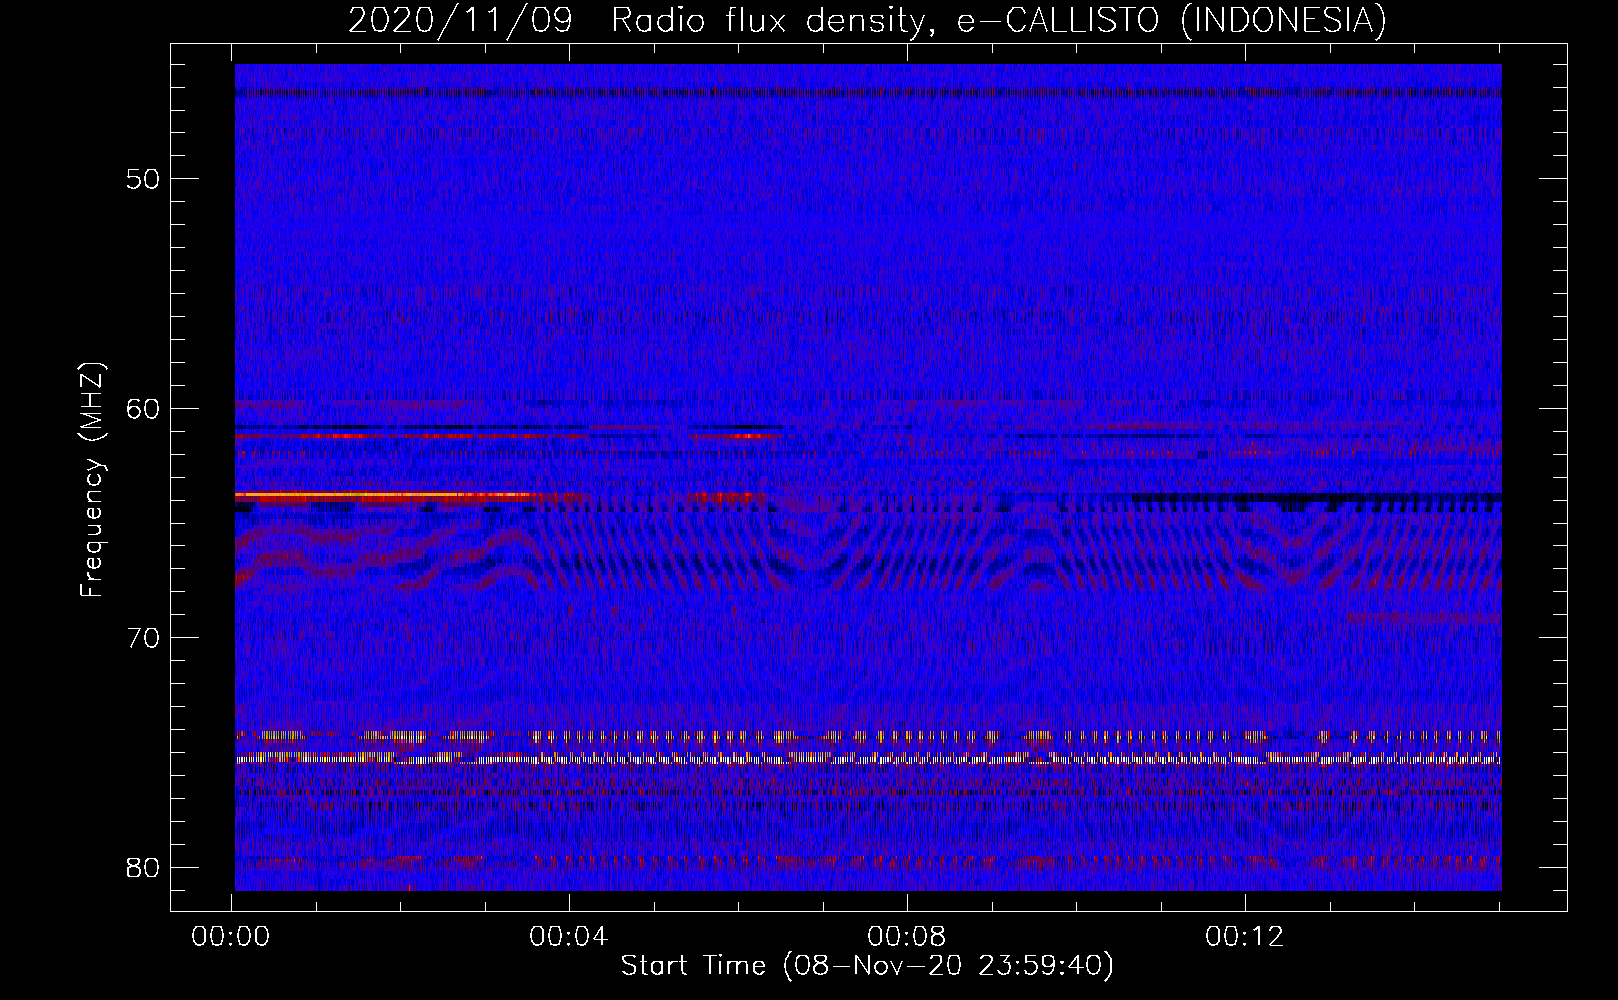Image resolution: width=1618 pixels, height=1000 pixels.
Task: Click the 00:00 time tick label
Action: [231, 937]
